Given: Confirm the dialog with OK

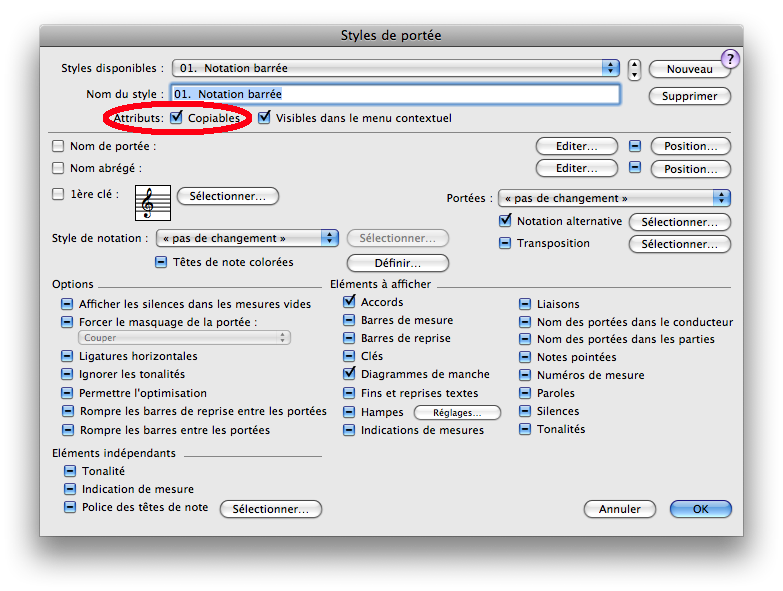Looking at the screenshot, I should (700, 509).
